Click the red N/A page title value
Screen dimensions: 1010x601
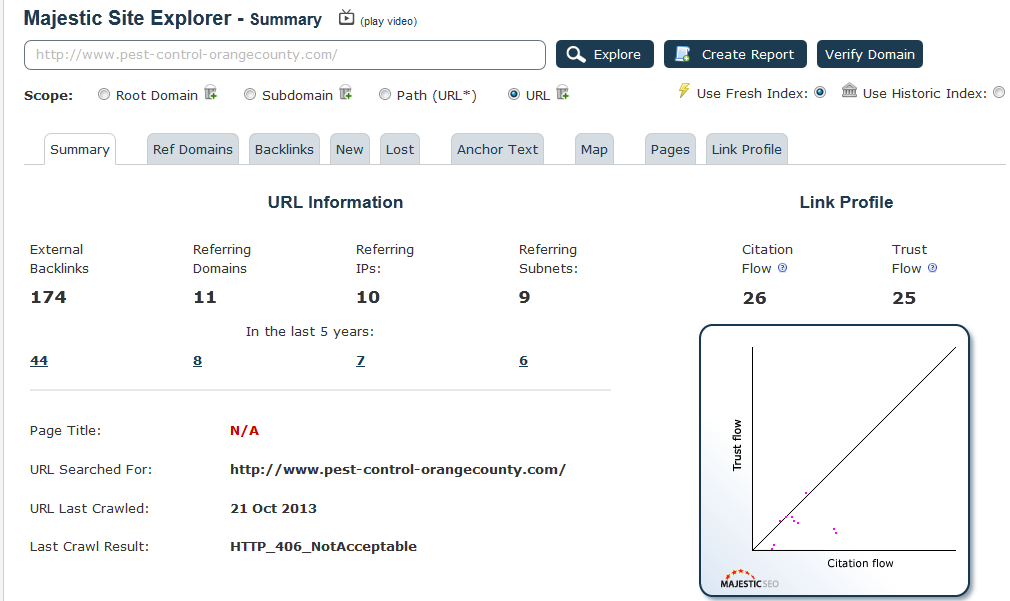coord(245,430)
